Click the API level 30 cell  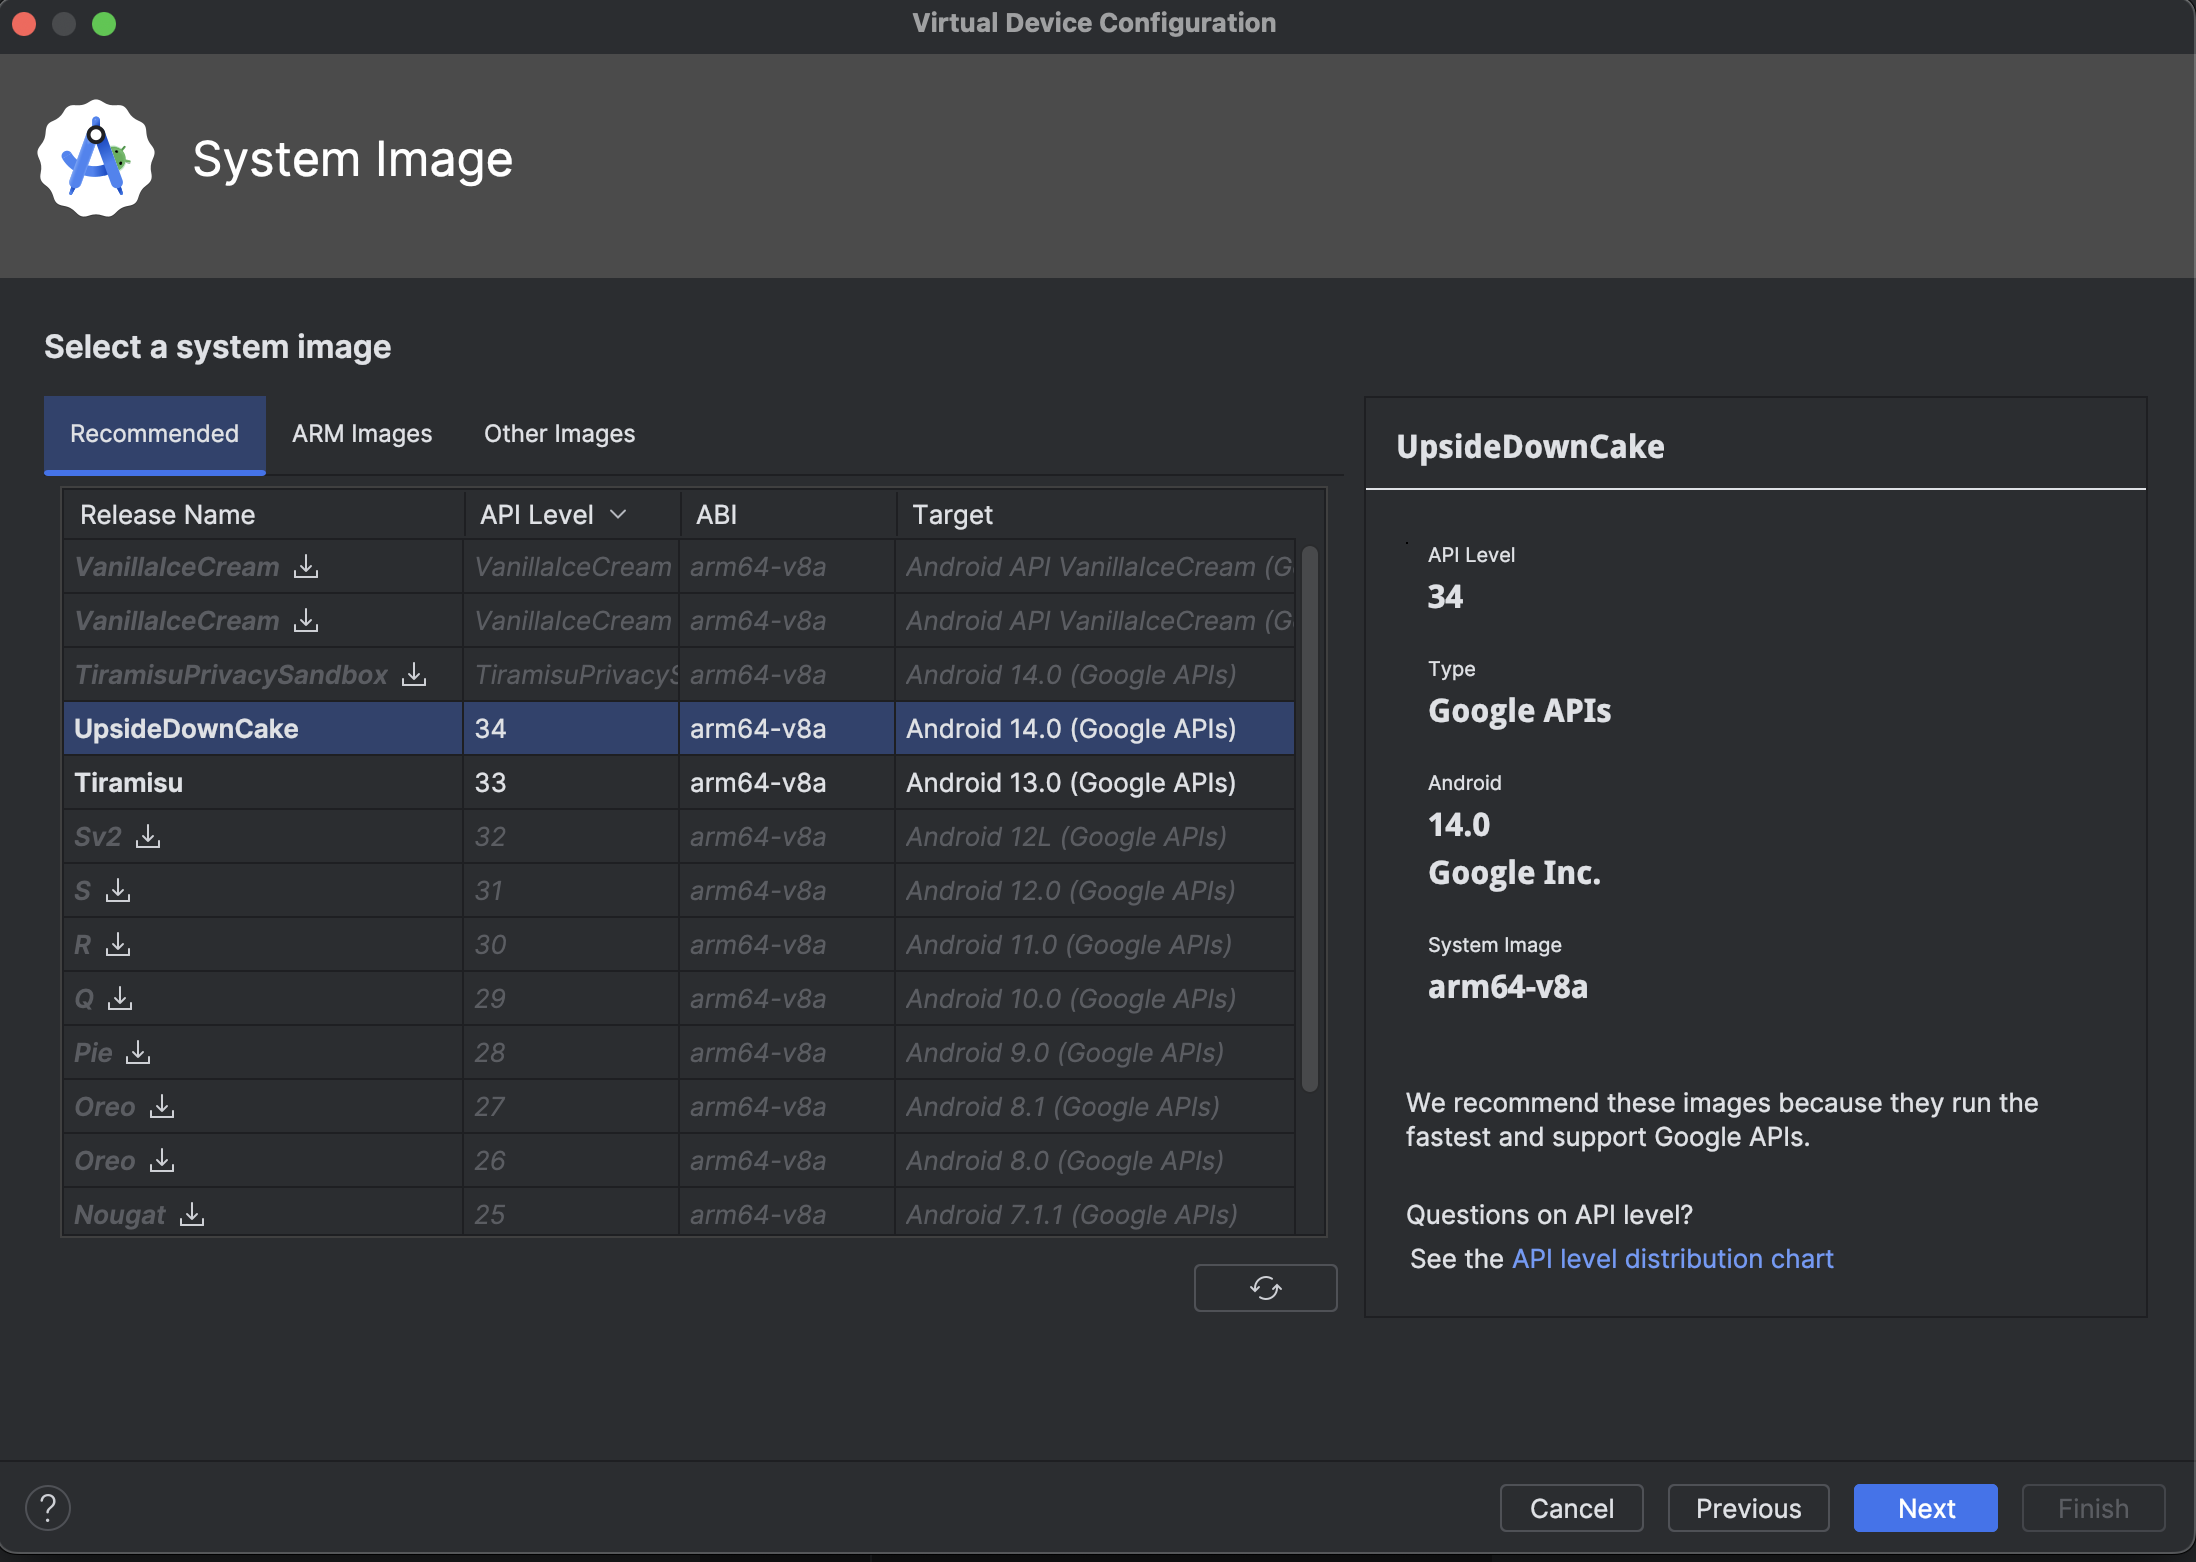click(571, 945)
